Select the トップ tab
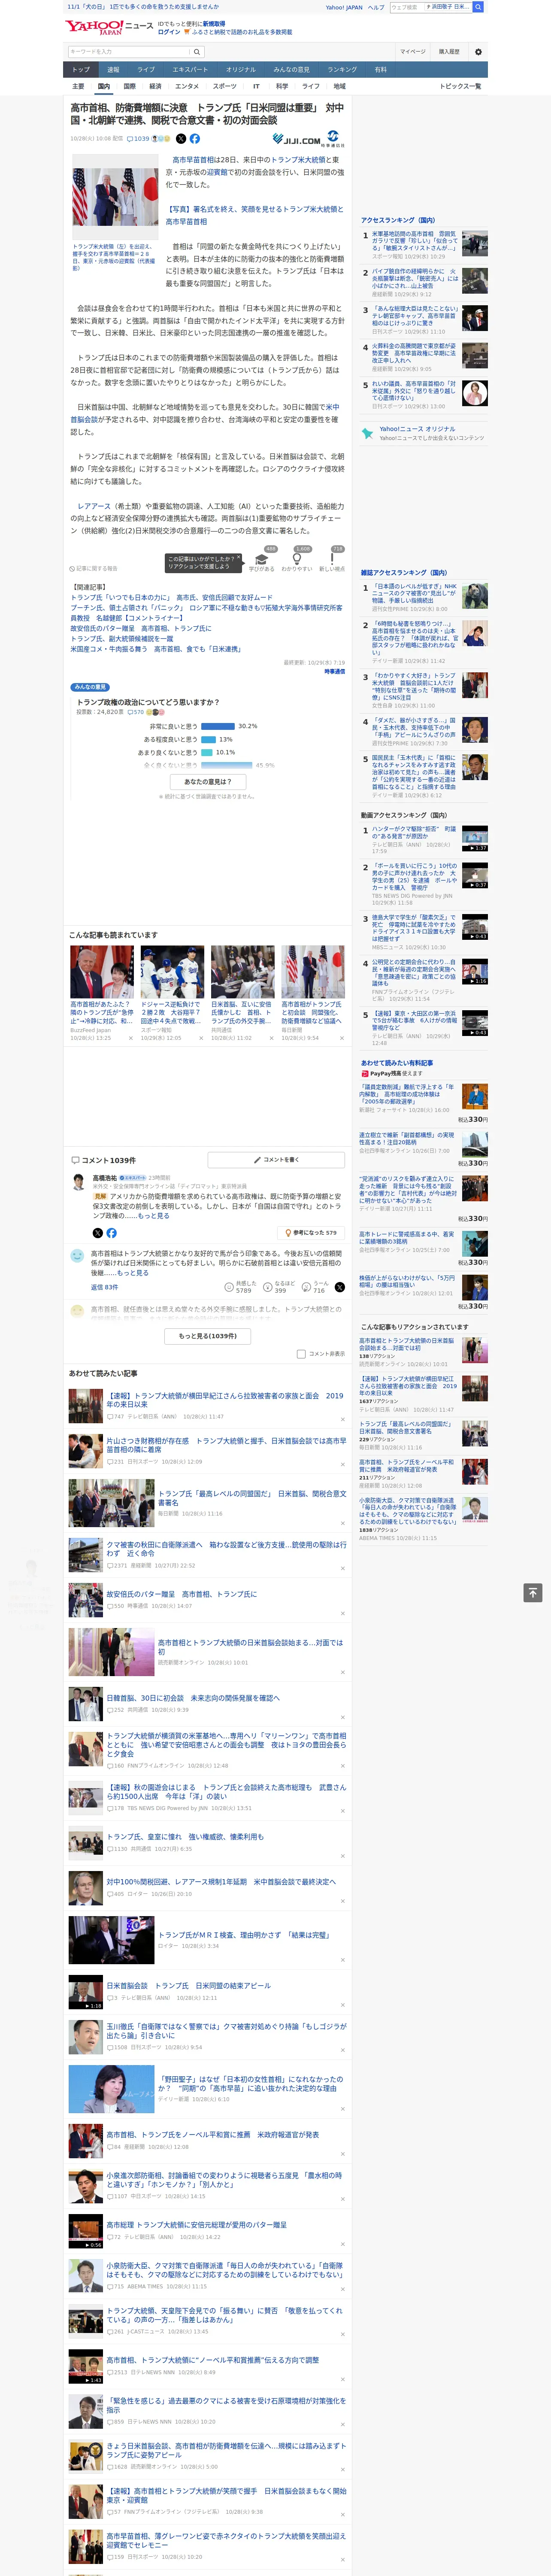551x2576 pixels. [81, 70]
